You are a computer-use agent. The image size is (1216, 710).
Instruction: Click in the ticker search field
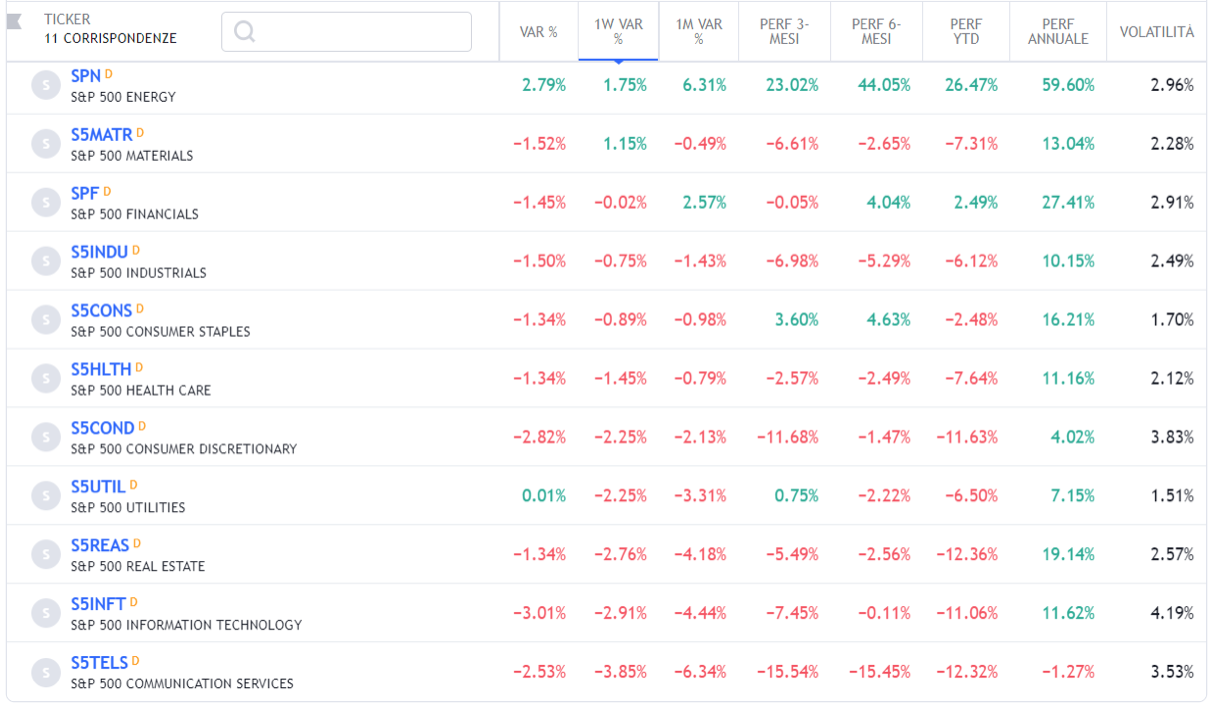click(x=360, y=32)
